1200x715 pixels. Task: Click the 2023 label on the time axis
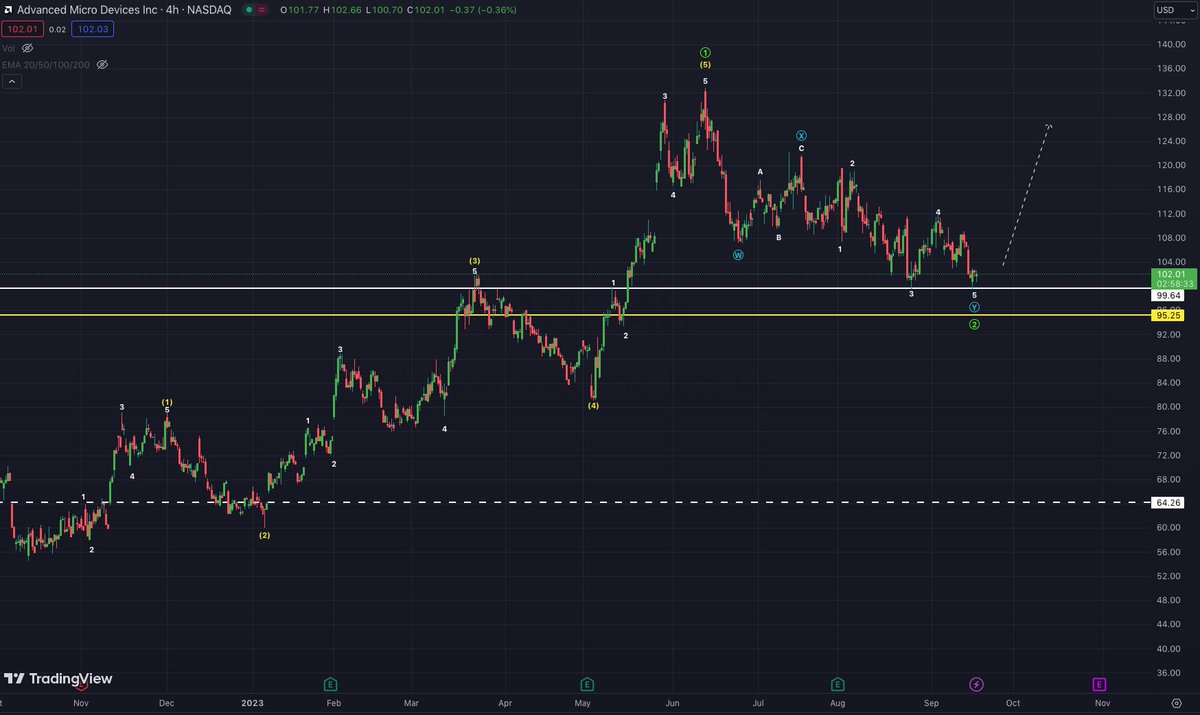pyautogui.click(x=251, y=704)
